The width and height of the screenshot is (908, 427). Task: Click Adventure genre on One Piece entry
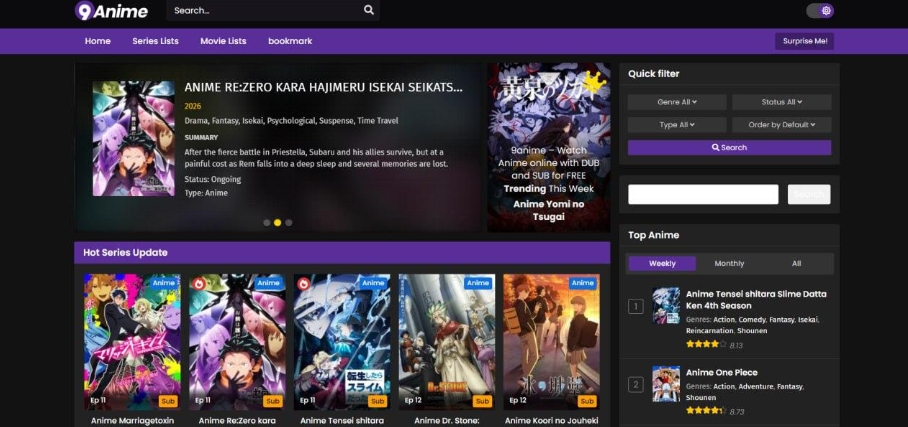click(756, 386)
